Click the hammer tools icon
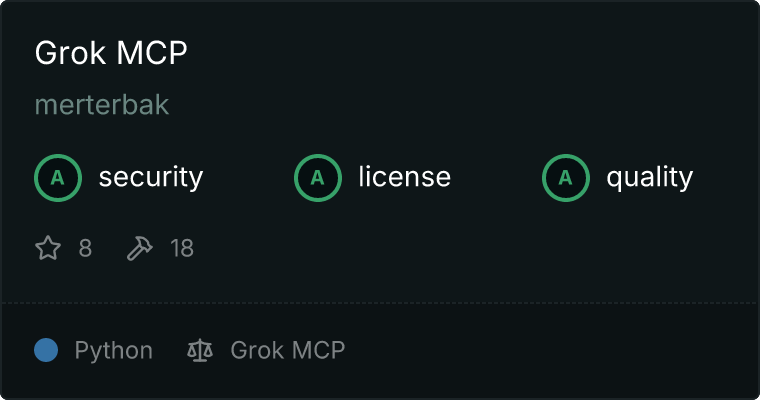The height and width of the screenshot is (400, 760). coord(140,248)
